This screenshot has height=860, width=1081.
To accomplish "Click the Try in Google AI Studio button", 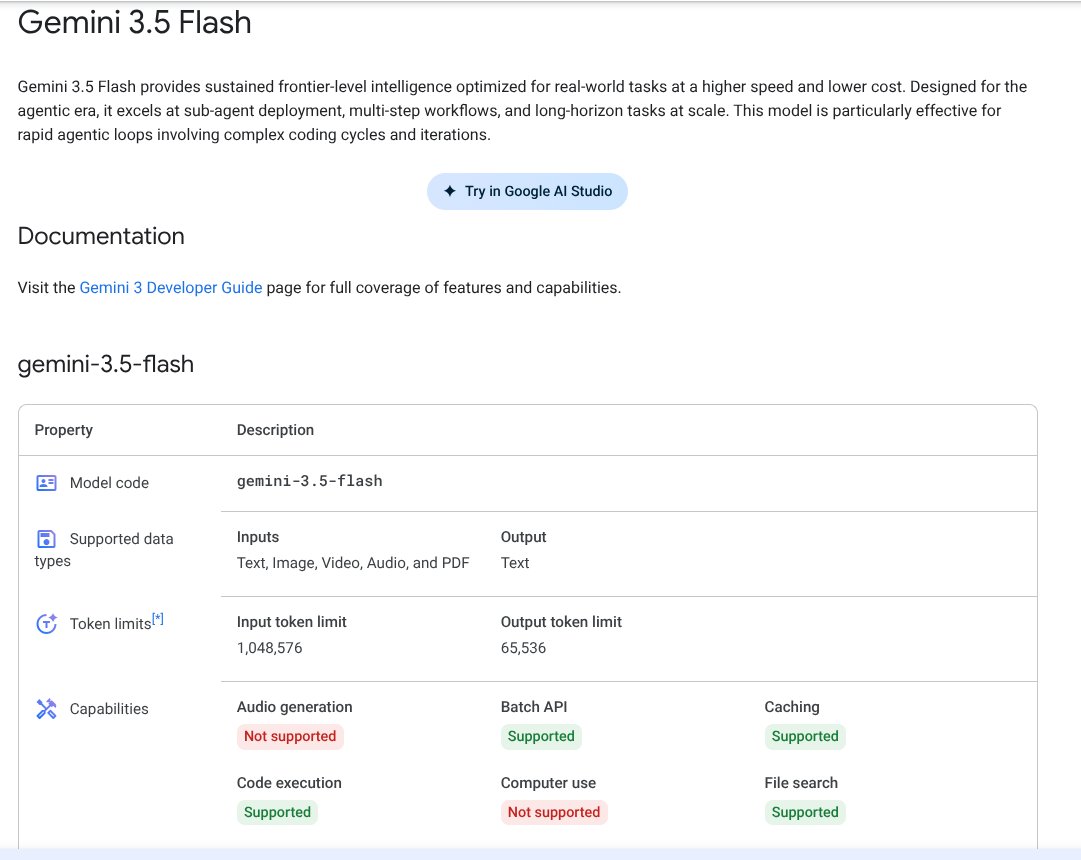I will (x=527, y=191).
